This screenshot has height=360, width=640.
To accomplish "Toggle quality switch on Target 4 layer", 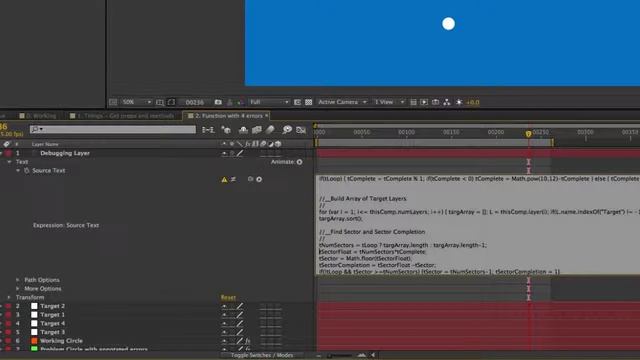I will click(x=240, y=323).
